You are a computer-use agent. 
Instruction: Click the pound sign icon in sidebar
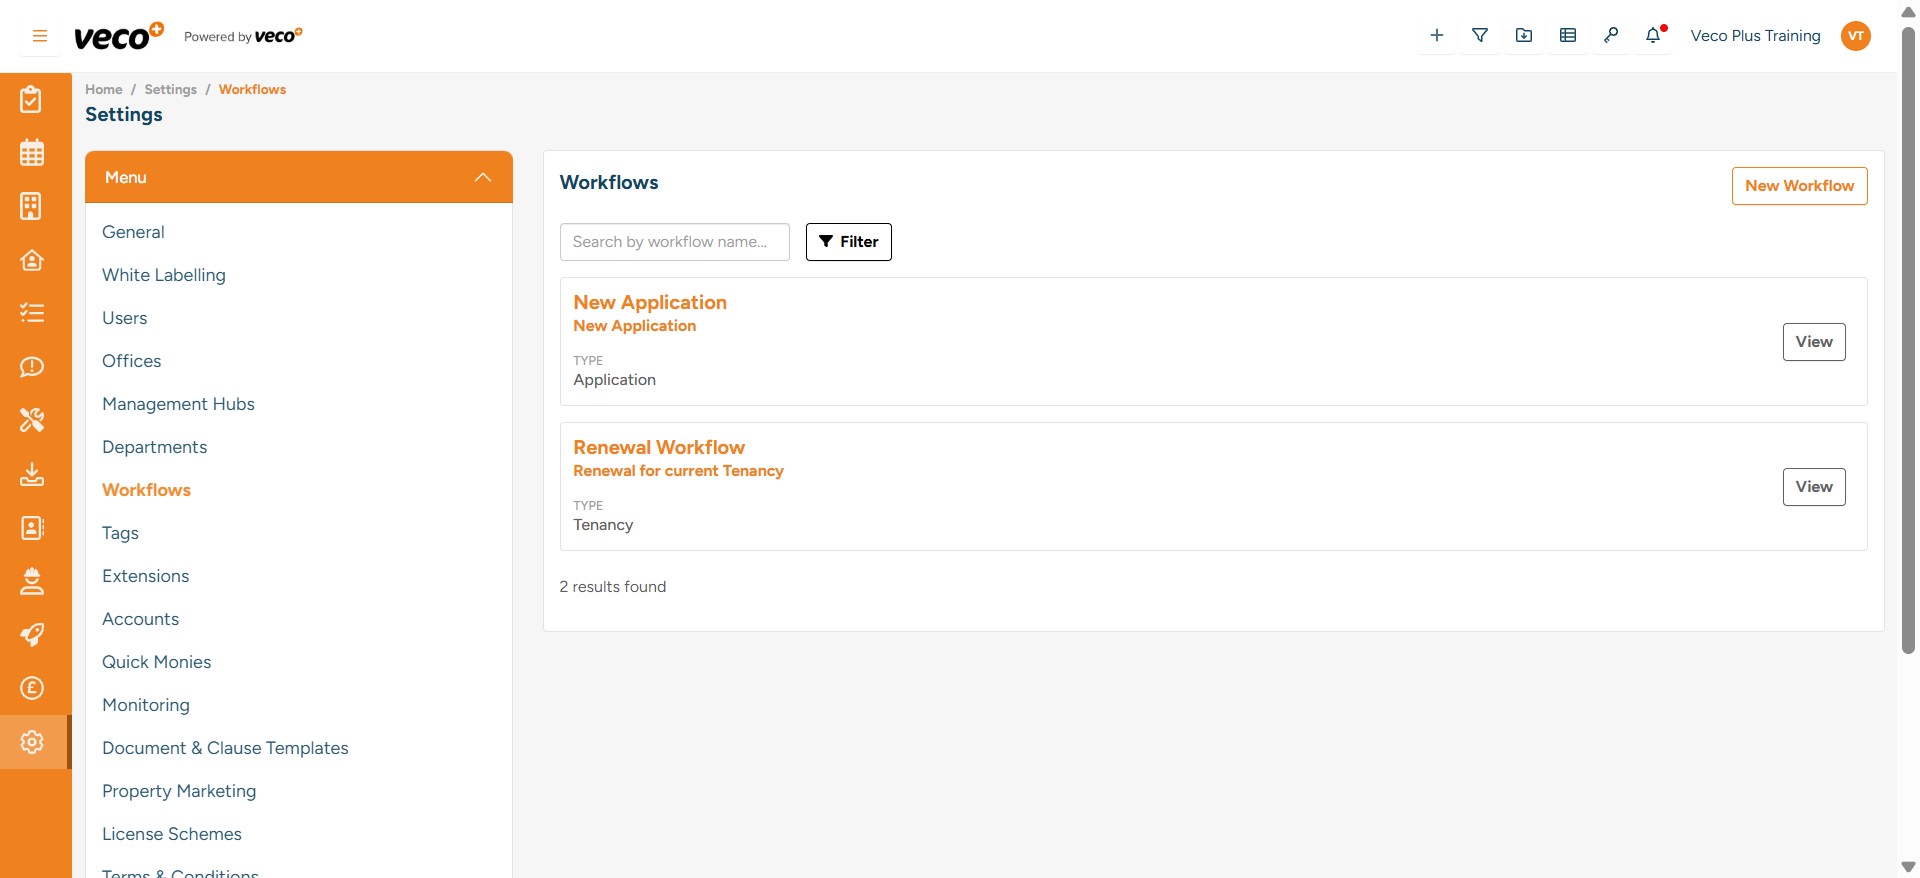click(32, 688)
